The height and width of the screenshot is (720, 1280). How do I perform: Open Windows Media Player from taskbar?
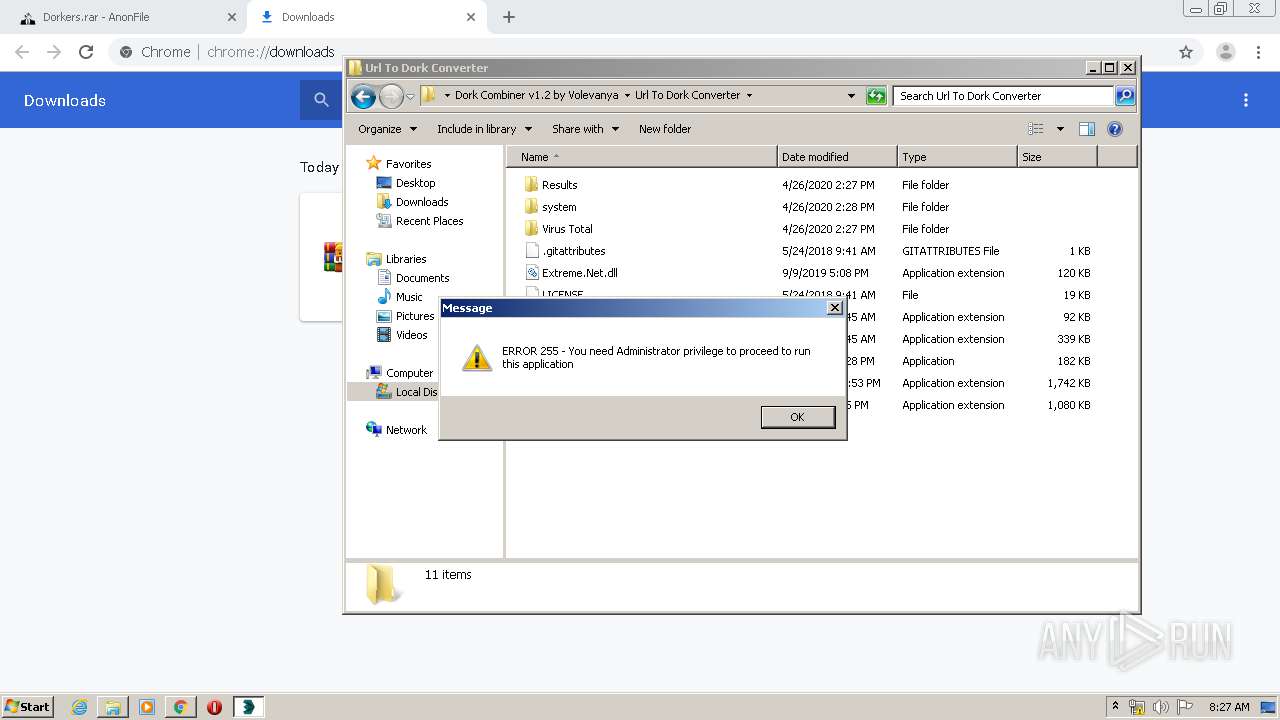tap(147, 707)
